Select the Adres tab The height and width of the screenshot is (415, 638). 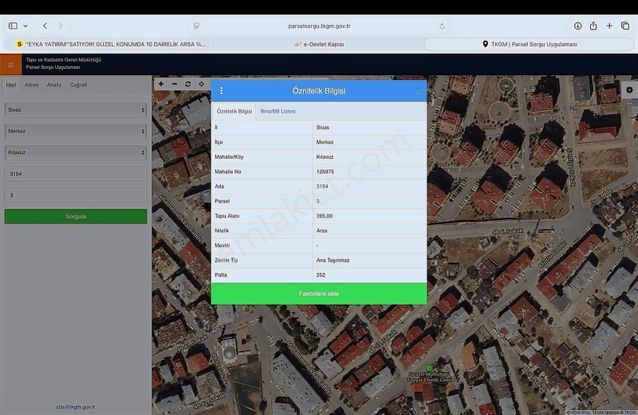(x=32, y=85)
